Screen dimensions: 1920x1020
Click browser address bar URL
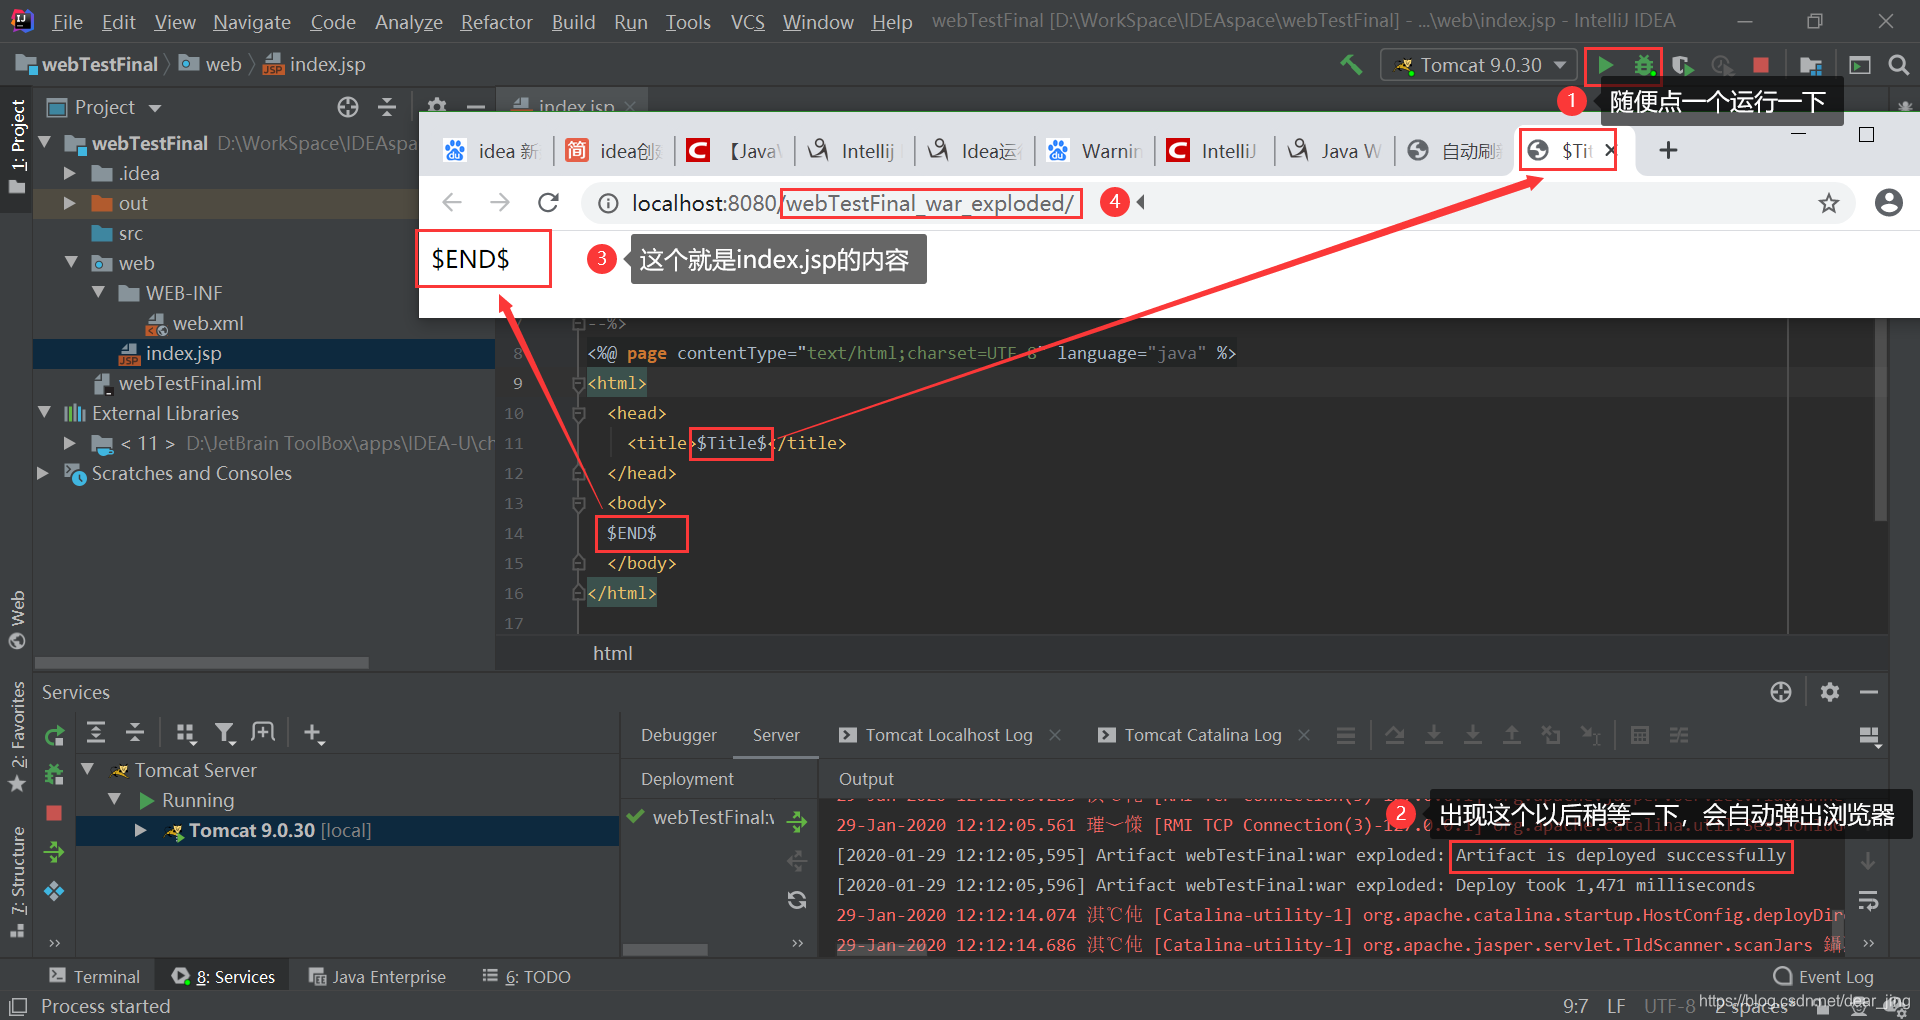[x=854, y=203]
